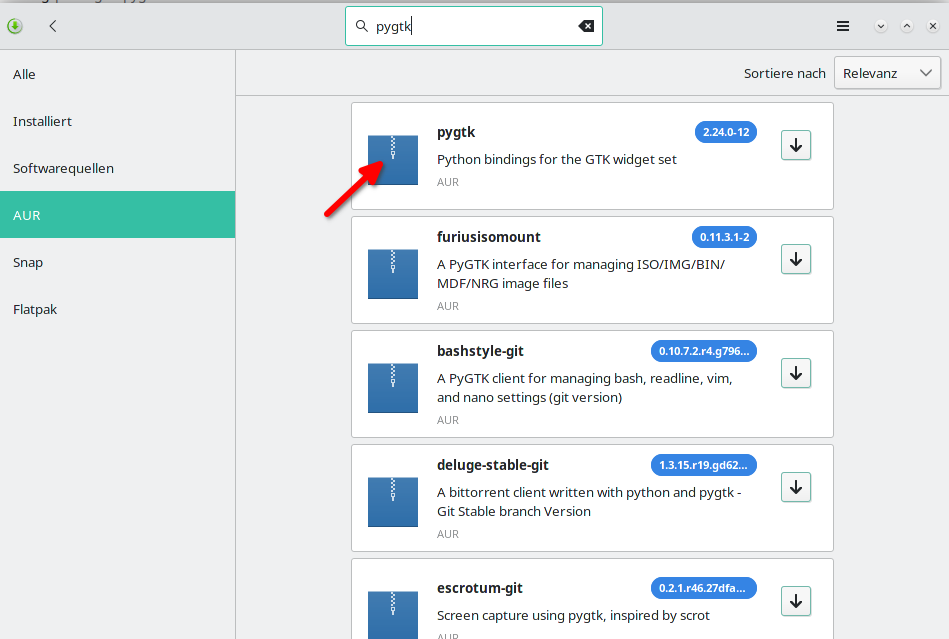This screenshot has width=949, height=639.
Task: Click the pygtk package icon
Action: click(x=392, y=159)
